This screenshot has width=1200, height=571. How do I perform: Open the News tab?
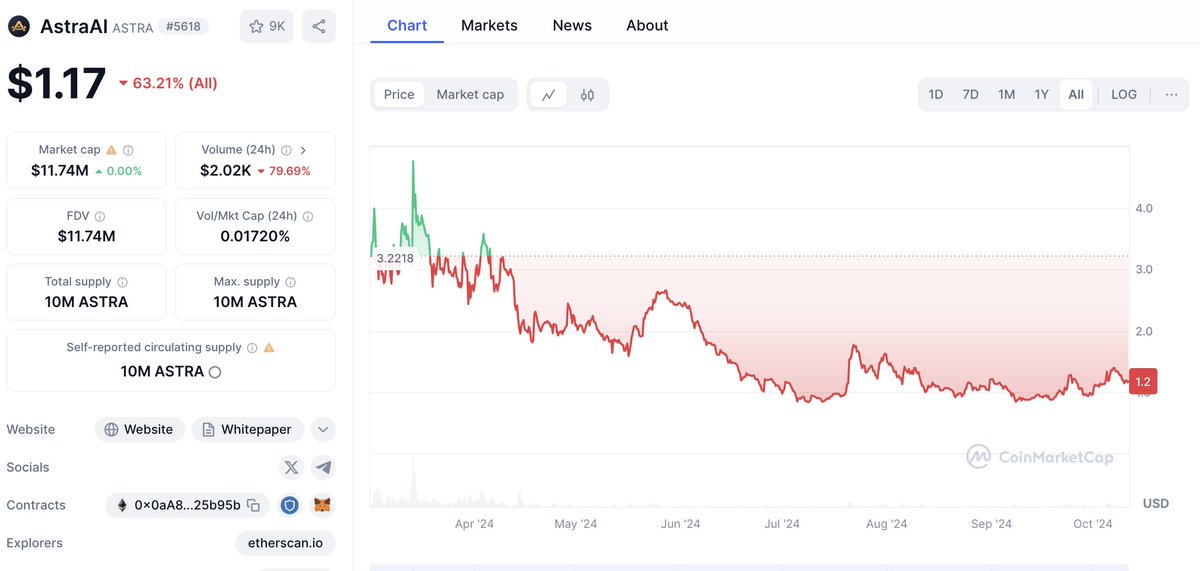tap(572, 26)
